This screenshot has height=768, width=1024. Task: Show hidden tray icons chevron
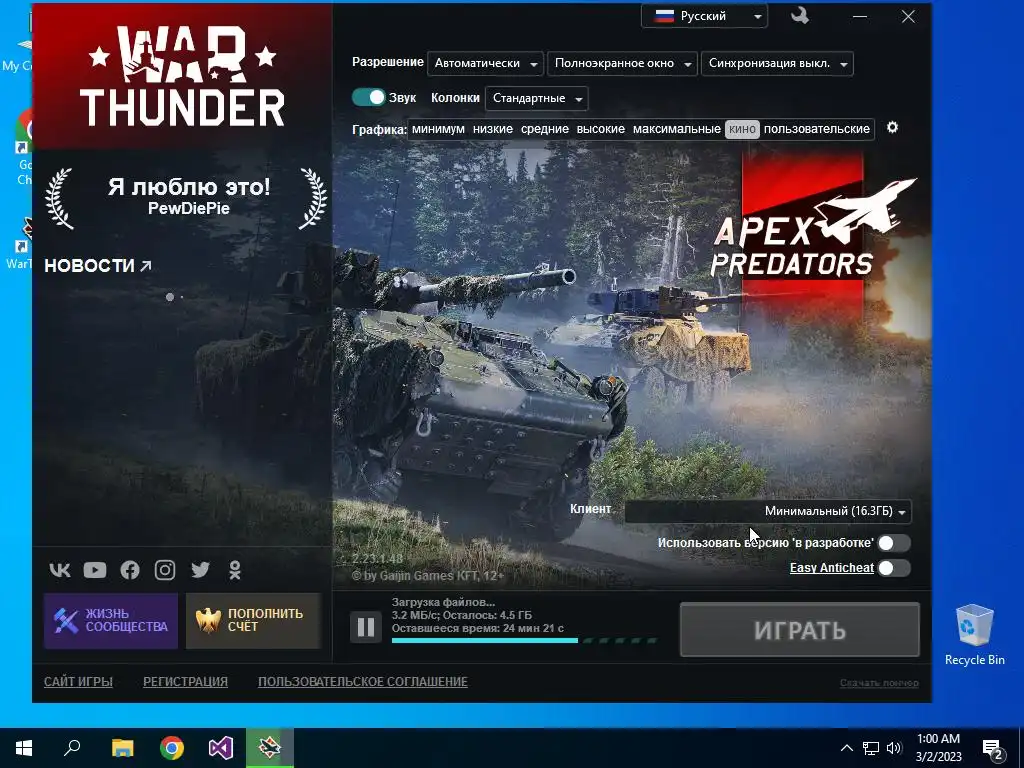coord(846,748)
